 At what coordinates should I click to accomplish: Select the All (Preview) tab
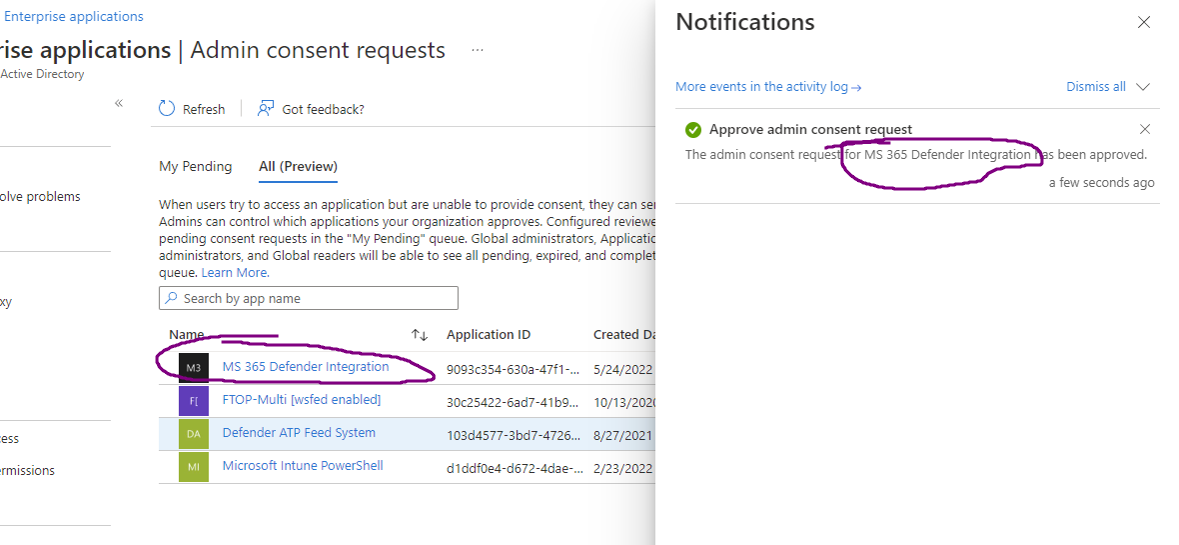[298, 166]
